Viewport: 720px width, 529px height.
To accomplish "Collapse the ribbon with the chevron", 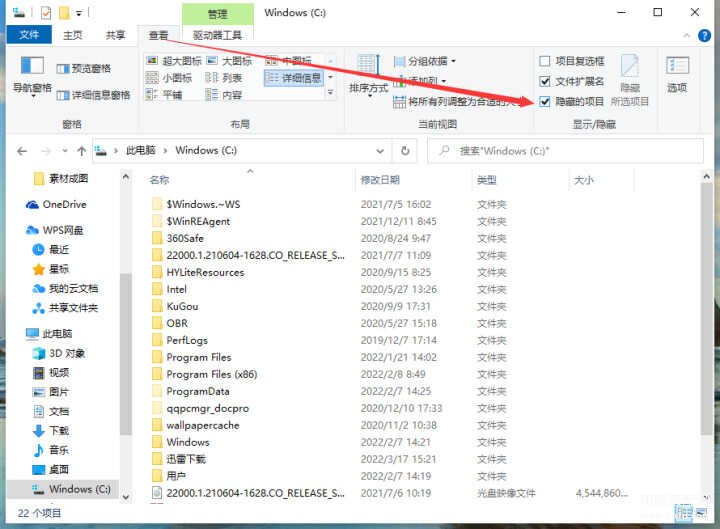I will (686, 35).
